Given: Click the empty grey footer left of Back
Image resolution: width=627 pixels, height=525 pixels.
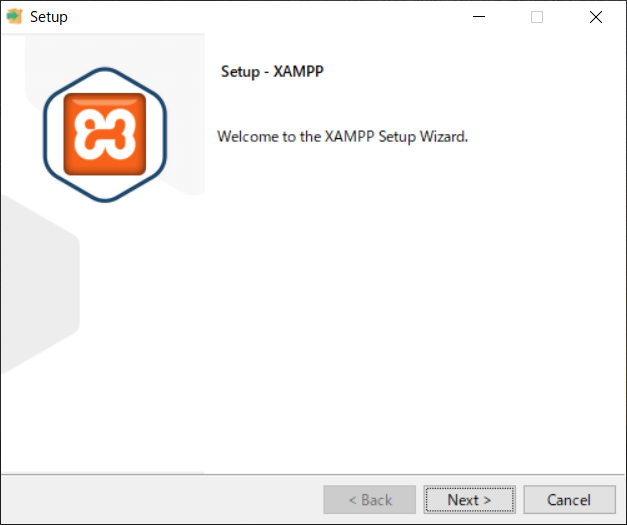Looking at the screenshot, I should pos(162,499).
